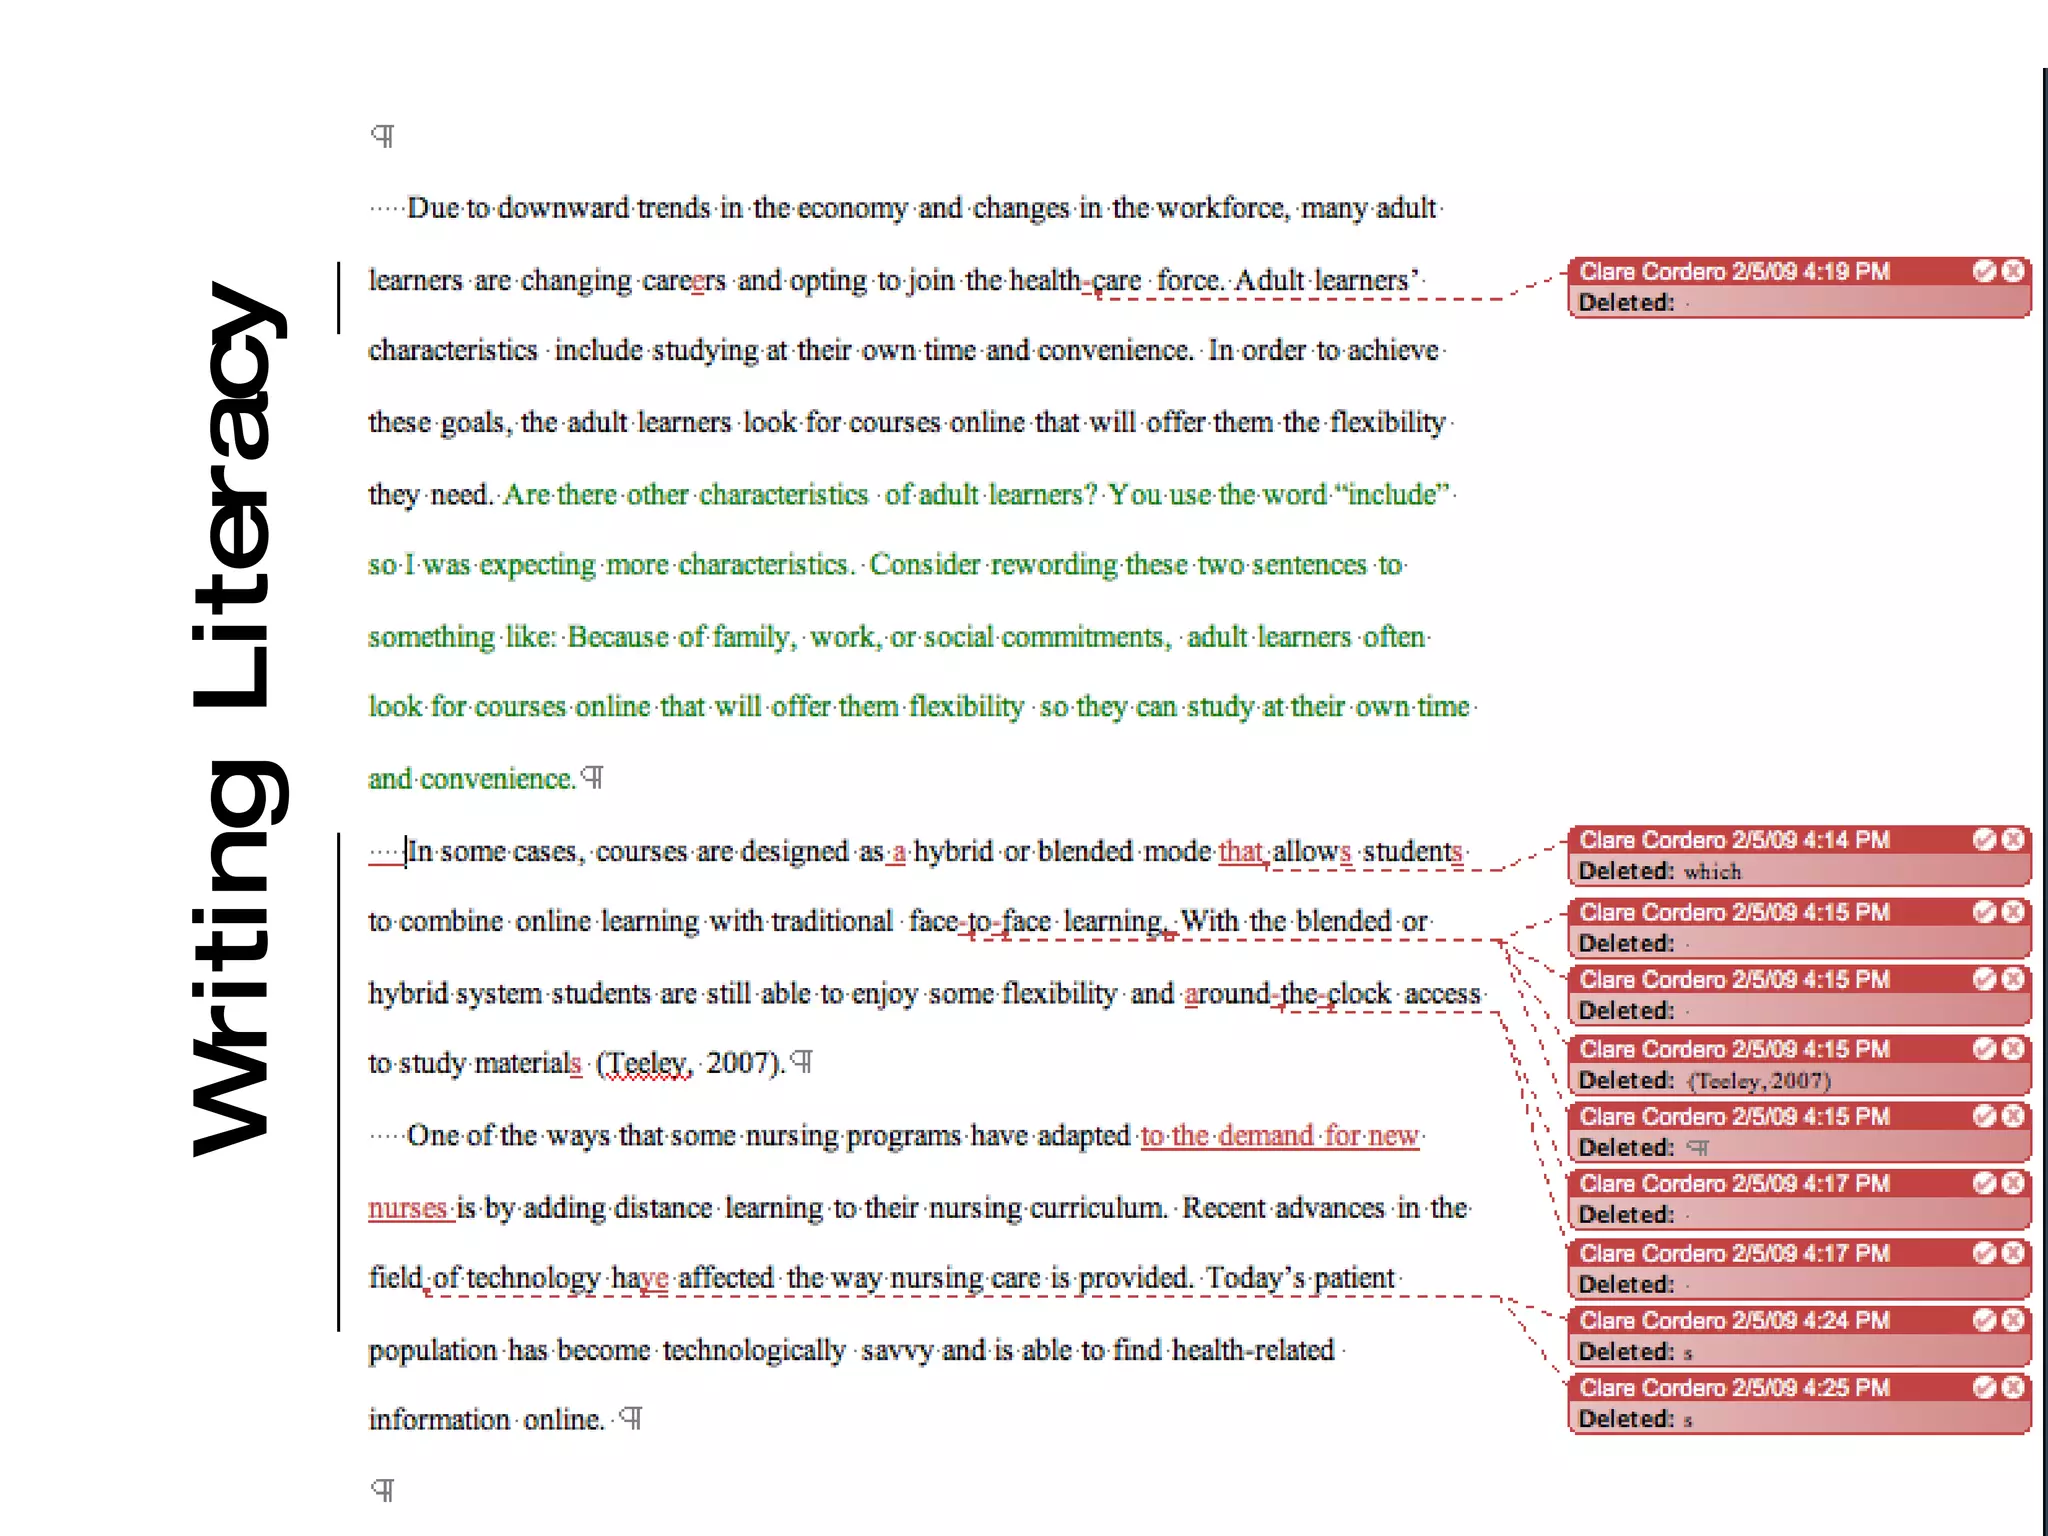Click the inserted word 'nurses'

[x=407, y=1208]
